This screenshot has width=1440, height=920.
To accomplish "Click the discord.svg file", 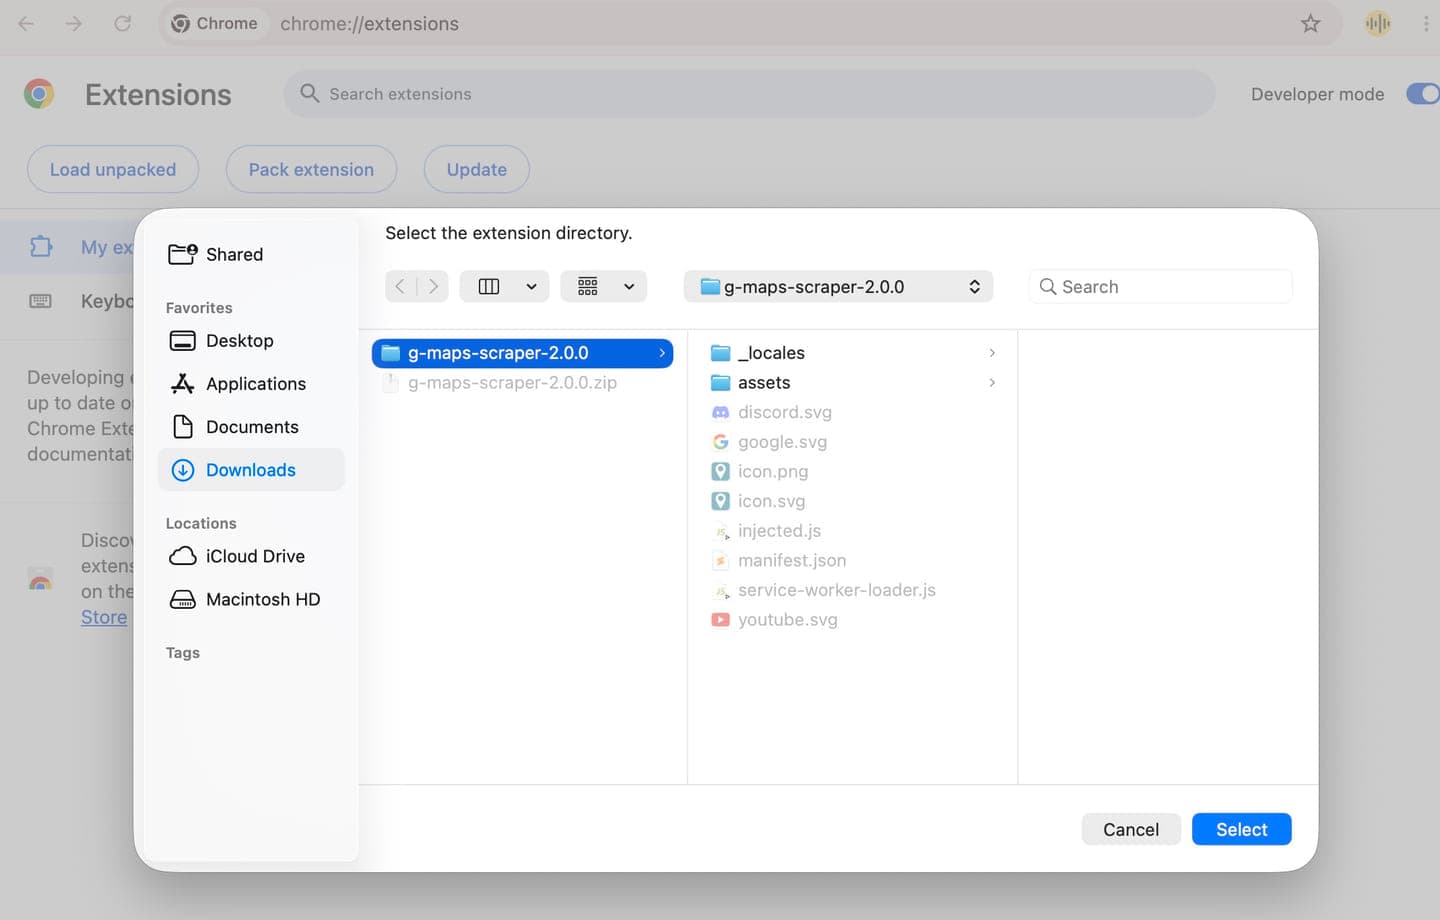I will coord(784,412).
